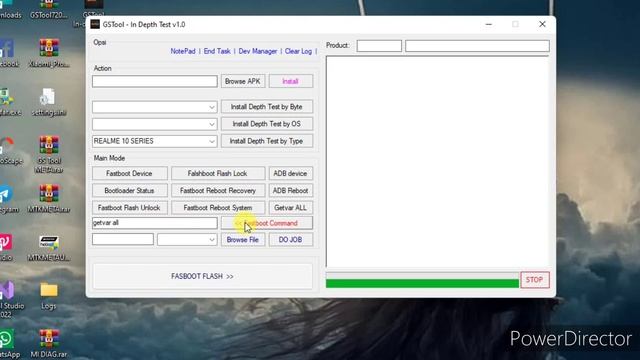Click the FASBOOT FLASH >> button

tap(202, 276)
